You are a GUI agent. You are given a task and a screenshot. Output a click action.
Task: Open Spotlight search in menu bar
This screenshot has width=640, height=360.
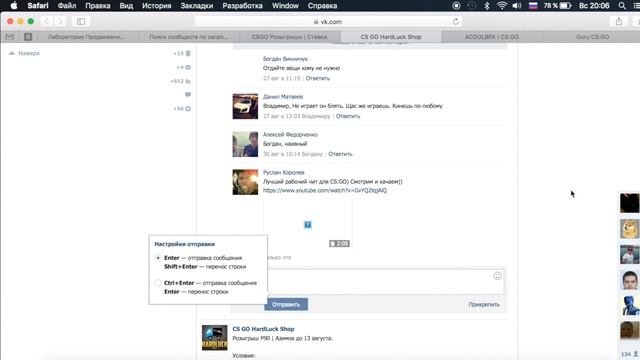coord(622,6)
